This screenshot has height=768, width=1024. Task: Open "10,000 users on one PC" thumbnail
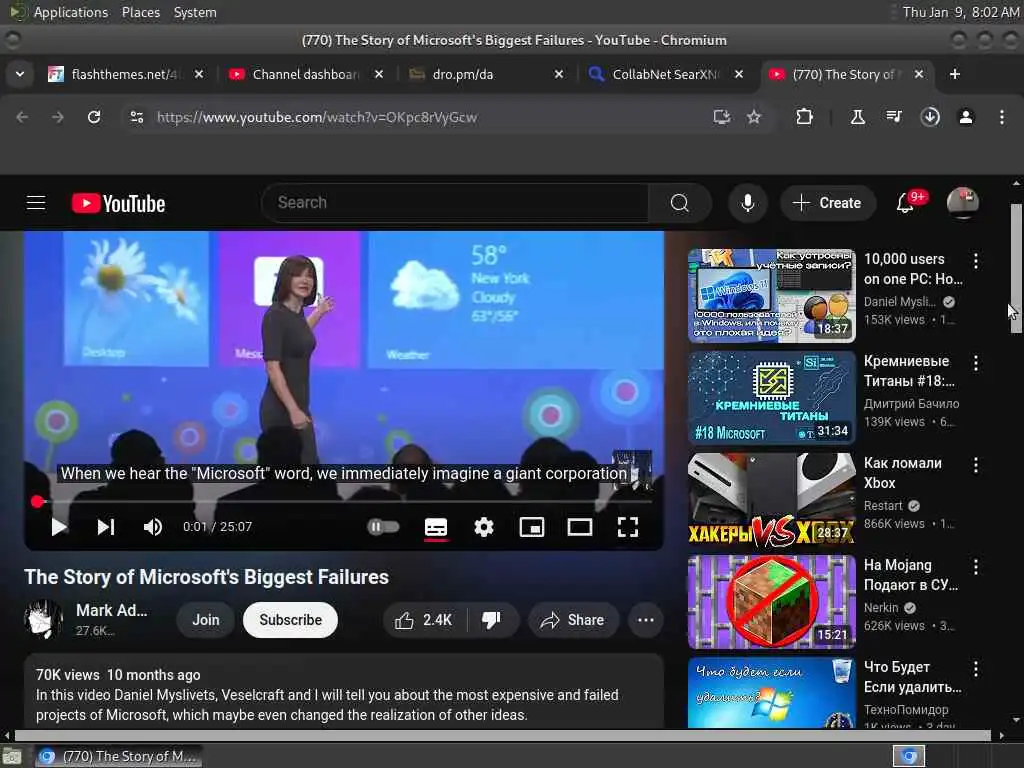771,296
